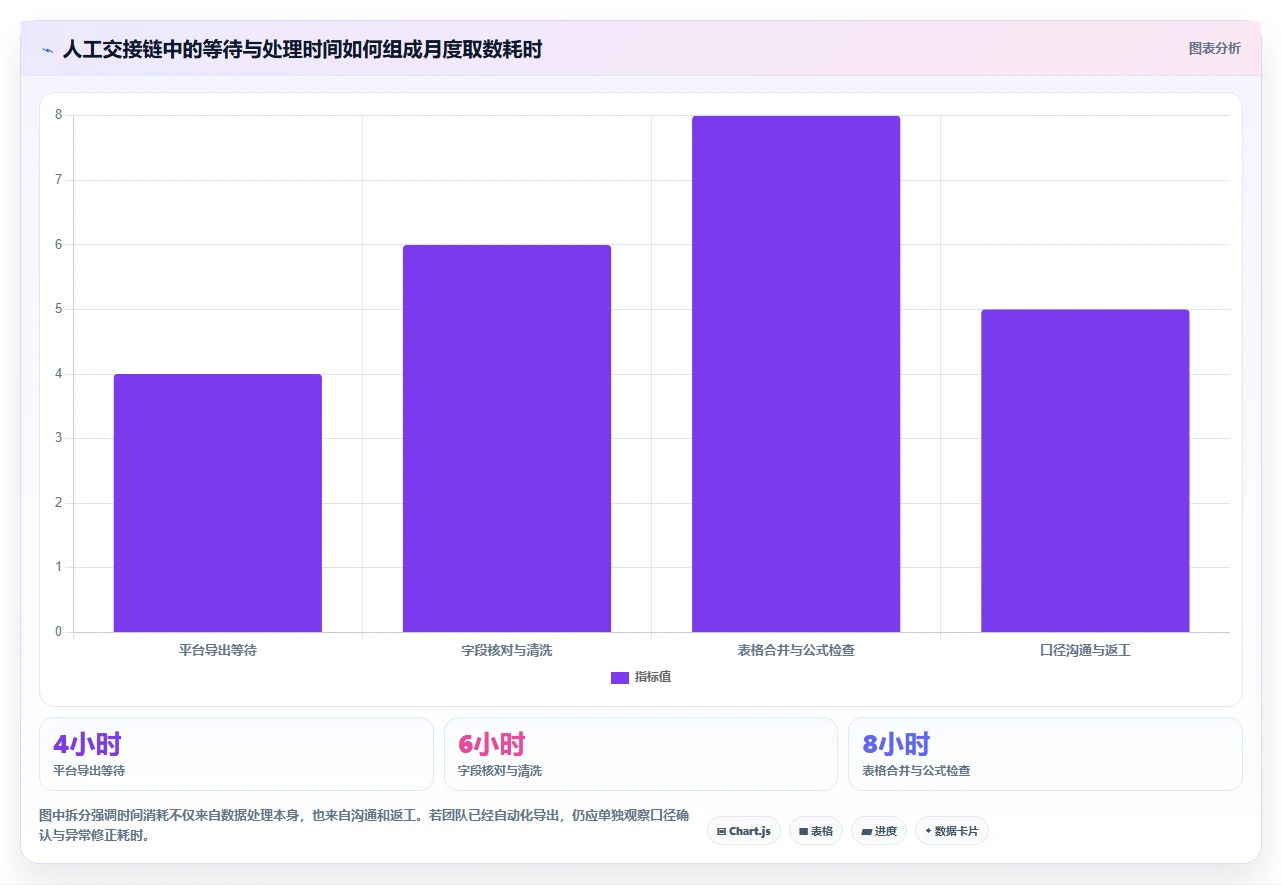Open the 8小时 stat card

(1045, 754)
